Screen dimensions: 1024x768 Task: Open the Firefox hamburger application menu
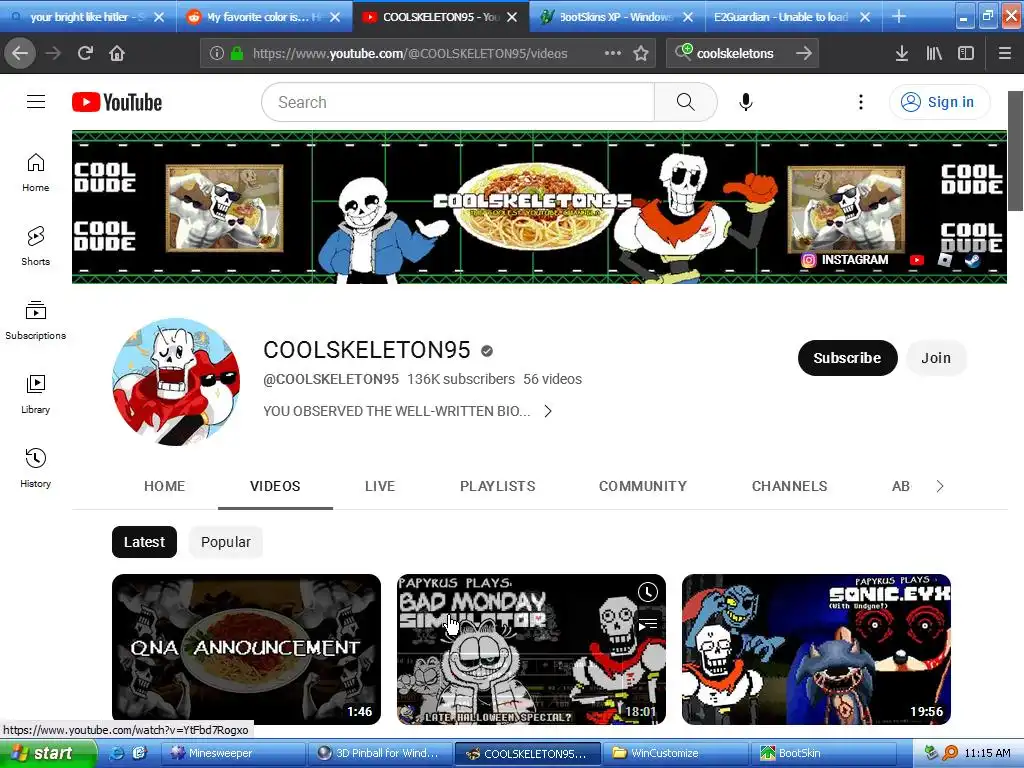click(1005, 53)
